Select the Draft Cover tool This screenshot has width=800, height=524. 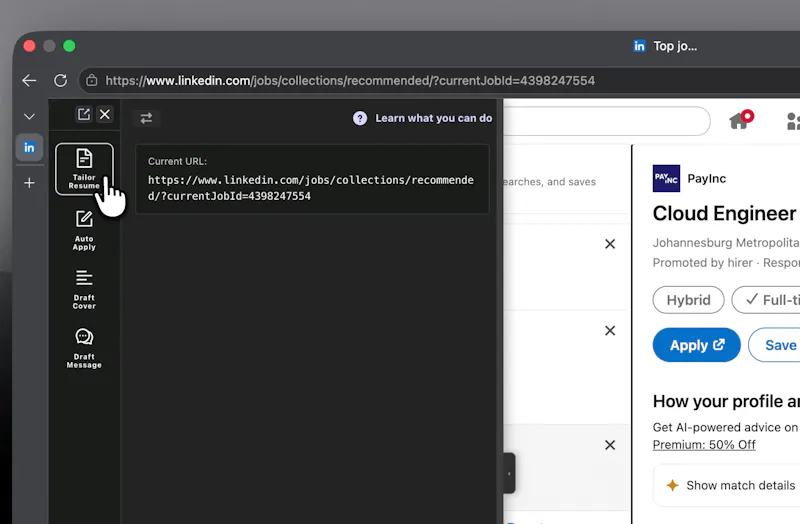click(84, 289)
